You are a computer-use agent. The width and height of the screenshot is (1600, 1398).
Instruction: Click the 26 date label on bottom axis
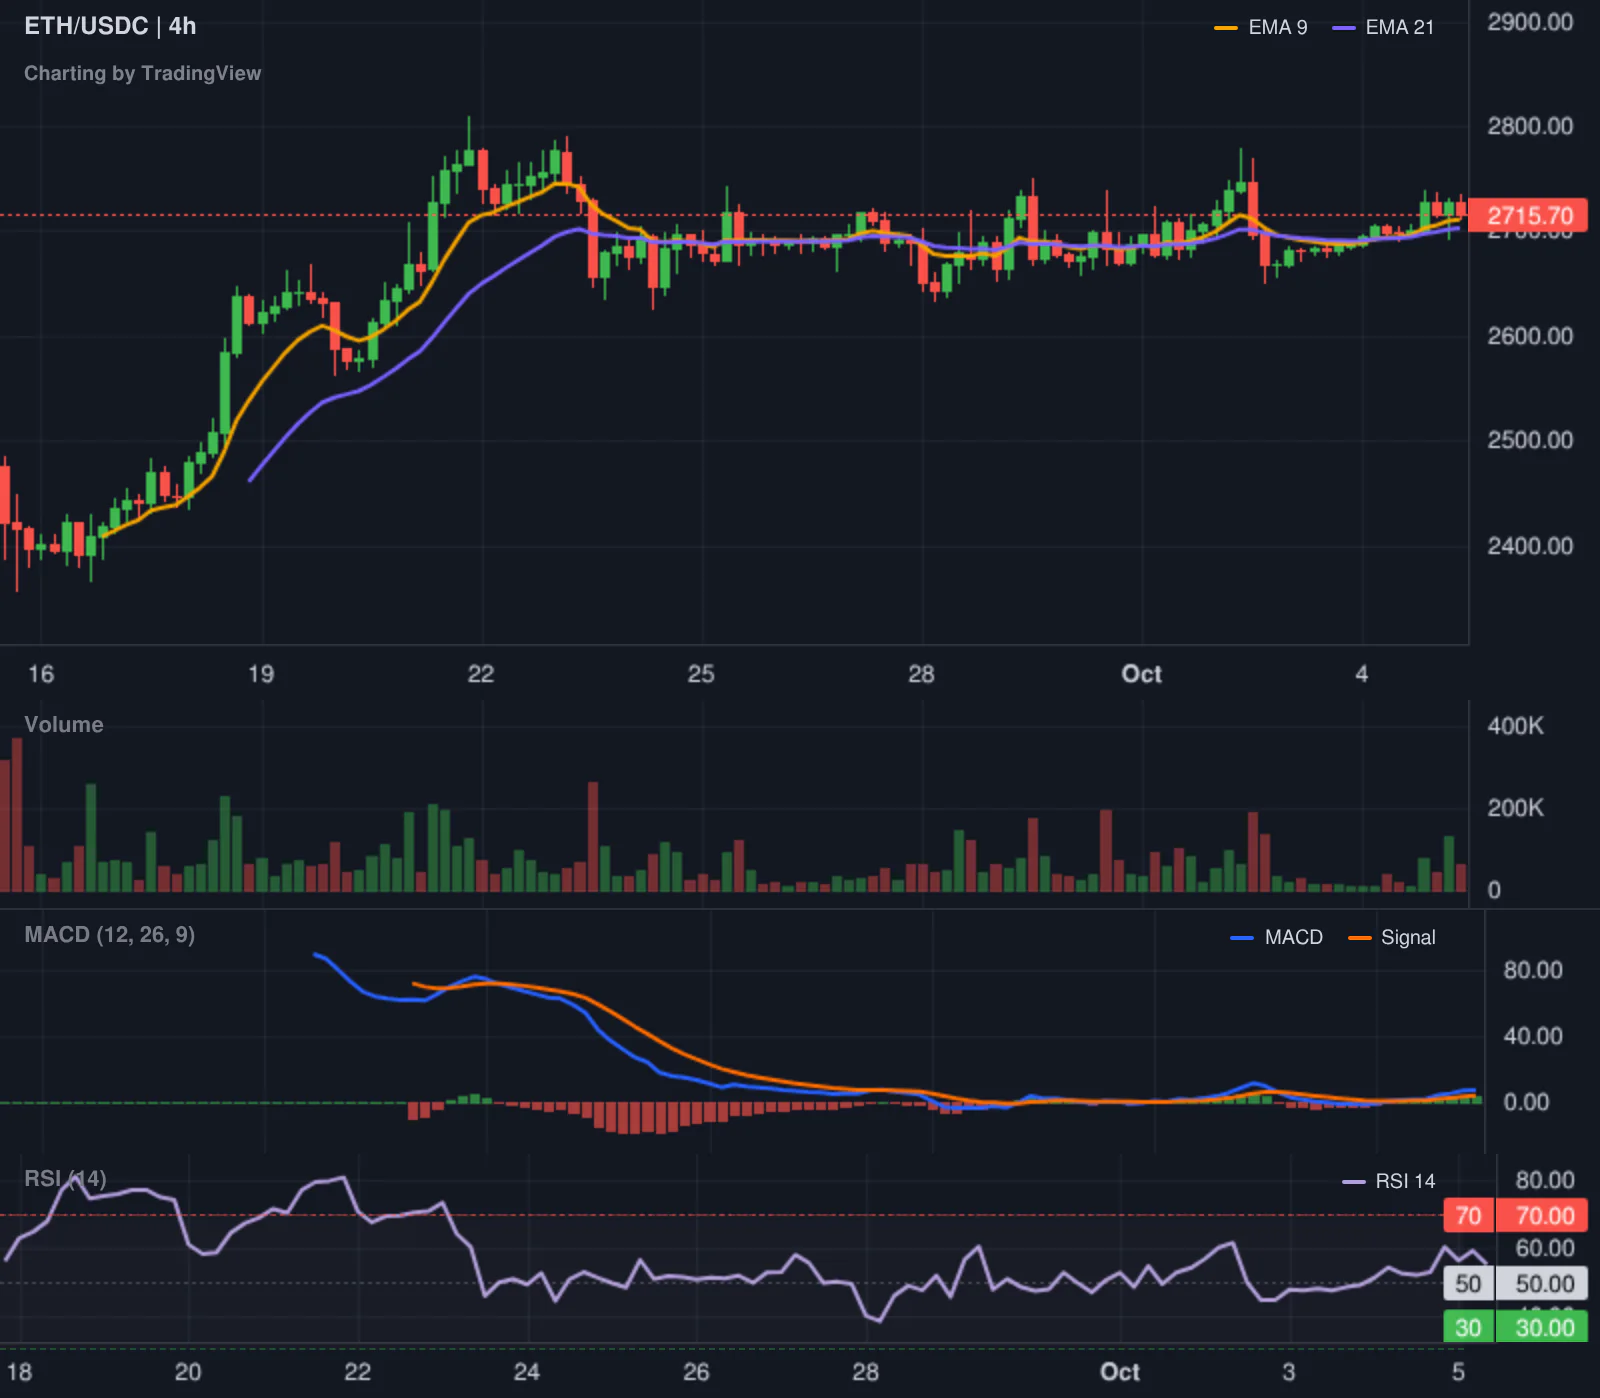pos(696,1372)
